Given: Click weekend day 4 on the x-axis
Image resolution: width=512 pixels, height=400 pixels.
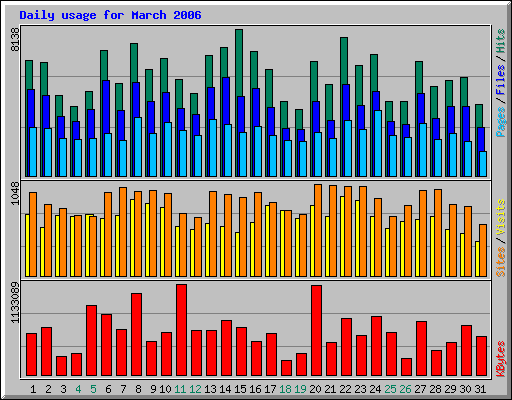Looking at the screenshot, I should pos(78,389).
